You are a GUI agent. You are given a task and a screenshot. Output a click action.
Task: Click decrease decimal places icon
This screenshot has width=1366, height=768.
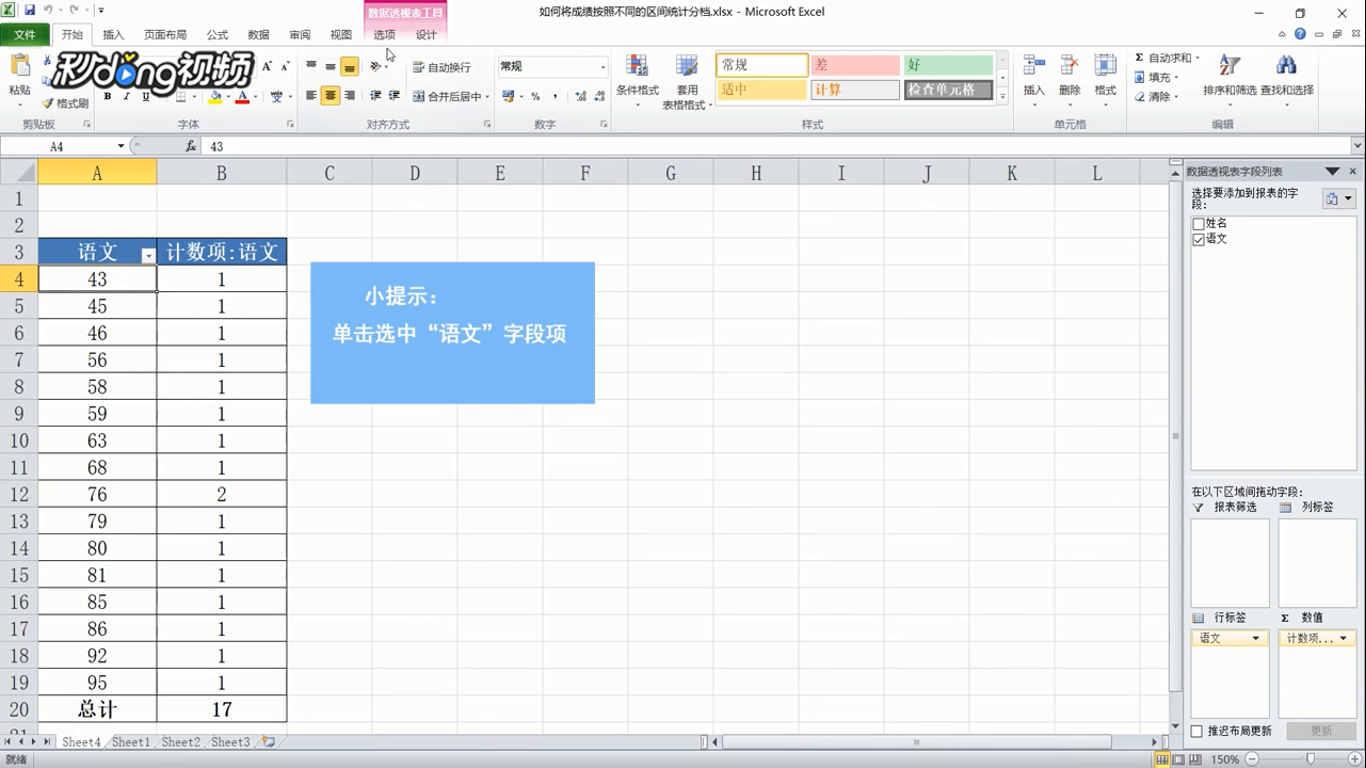pos(600,96)
